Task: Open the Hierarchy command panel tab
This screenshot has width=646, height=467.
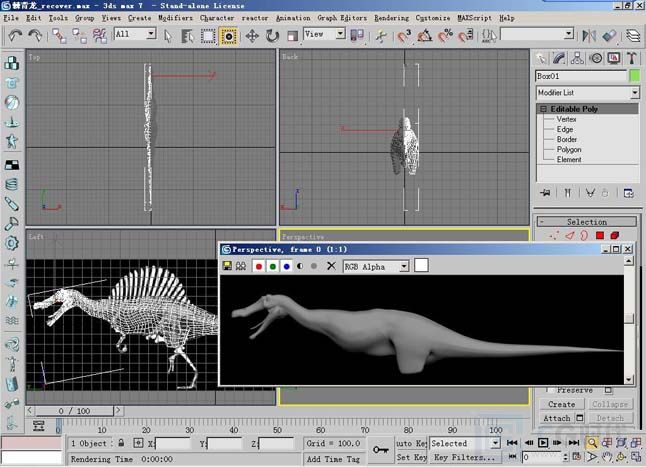Action: (x=577, y=58)
